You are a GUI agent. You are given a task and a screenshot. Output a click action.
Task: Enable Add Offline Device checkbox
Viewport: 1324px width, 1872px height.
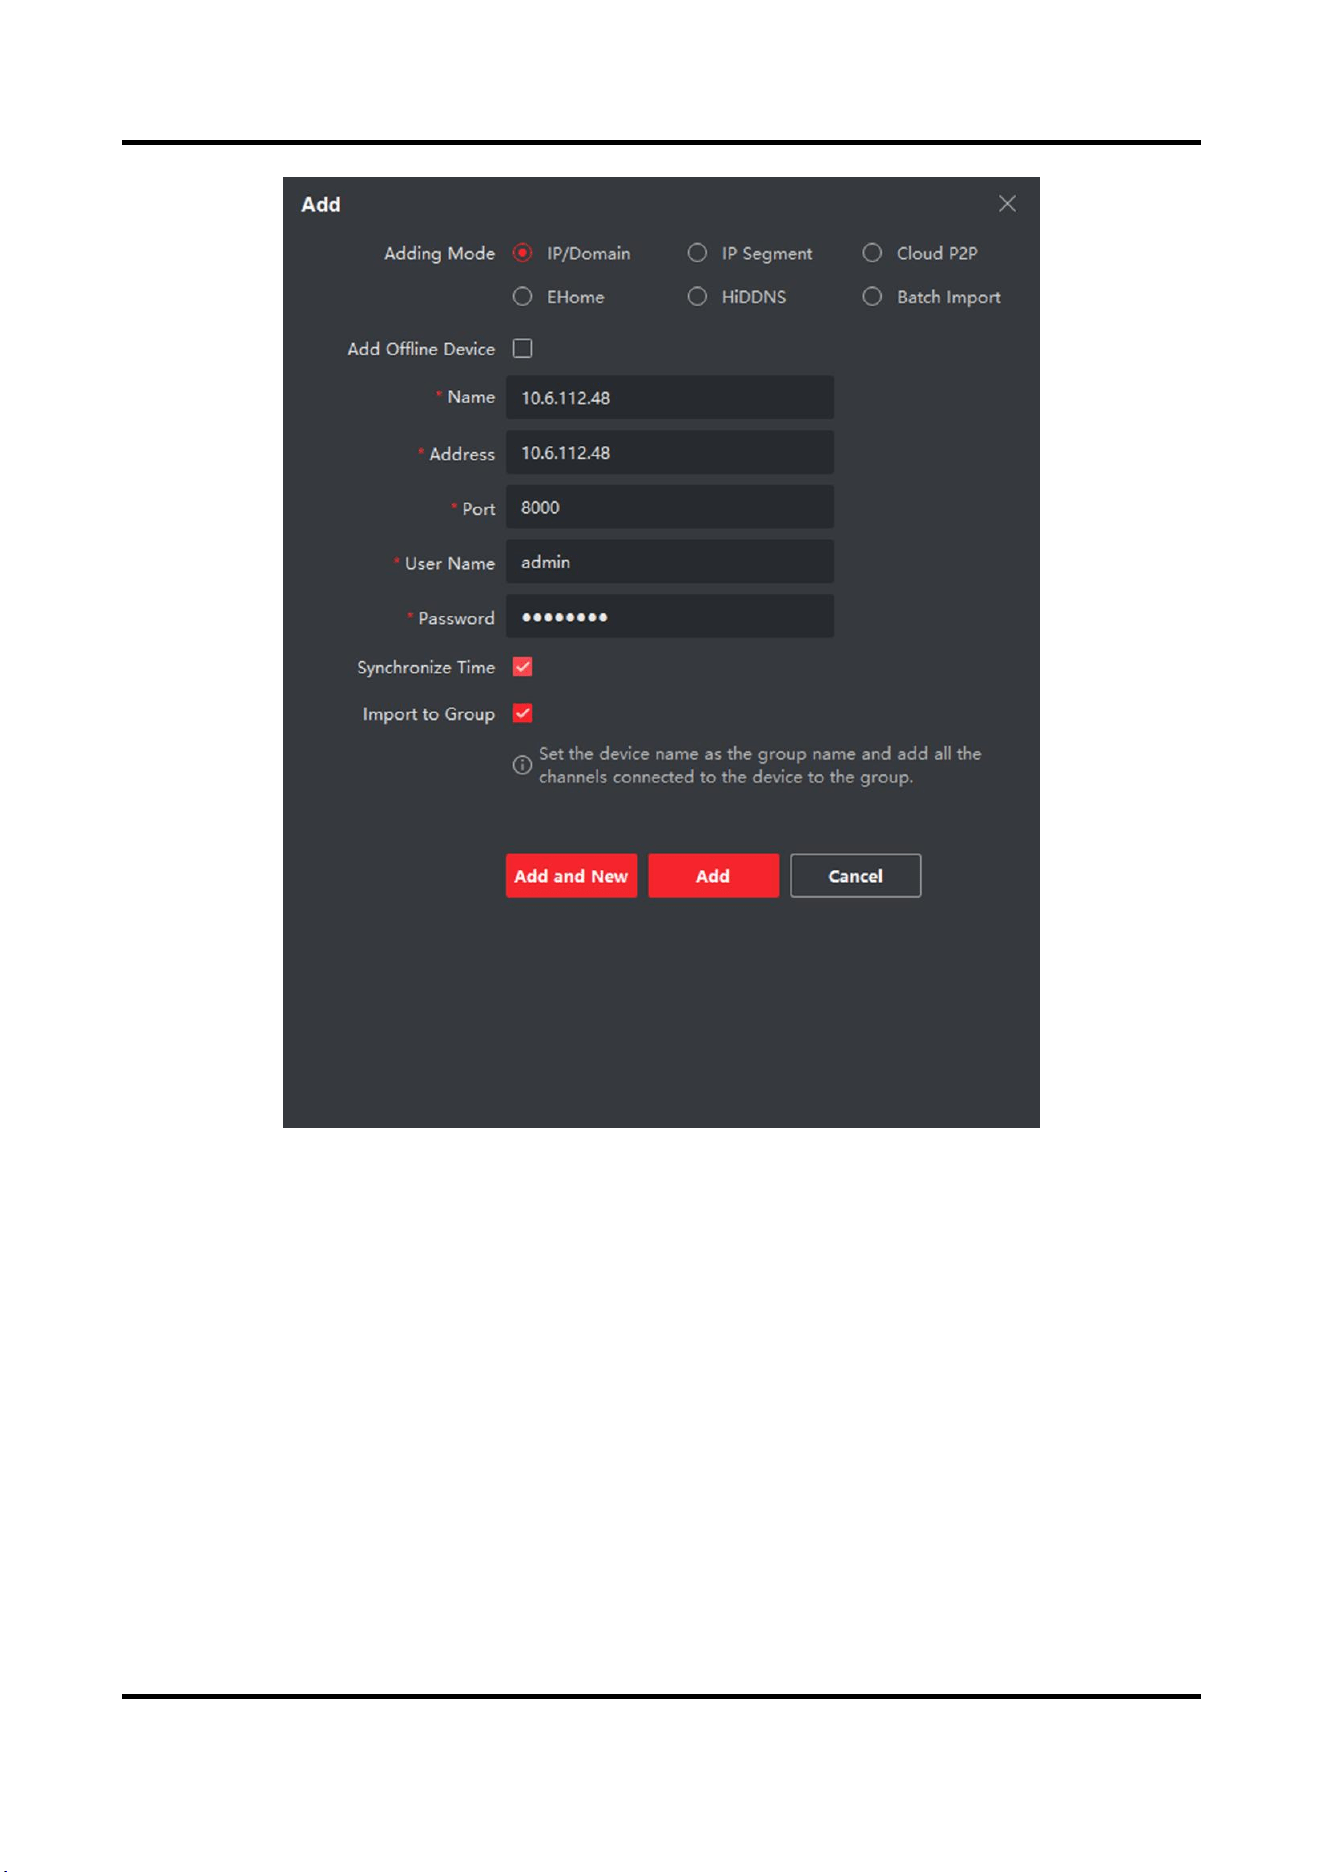click(x=522, y=348)
